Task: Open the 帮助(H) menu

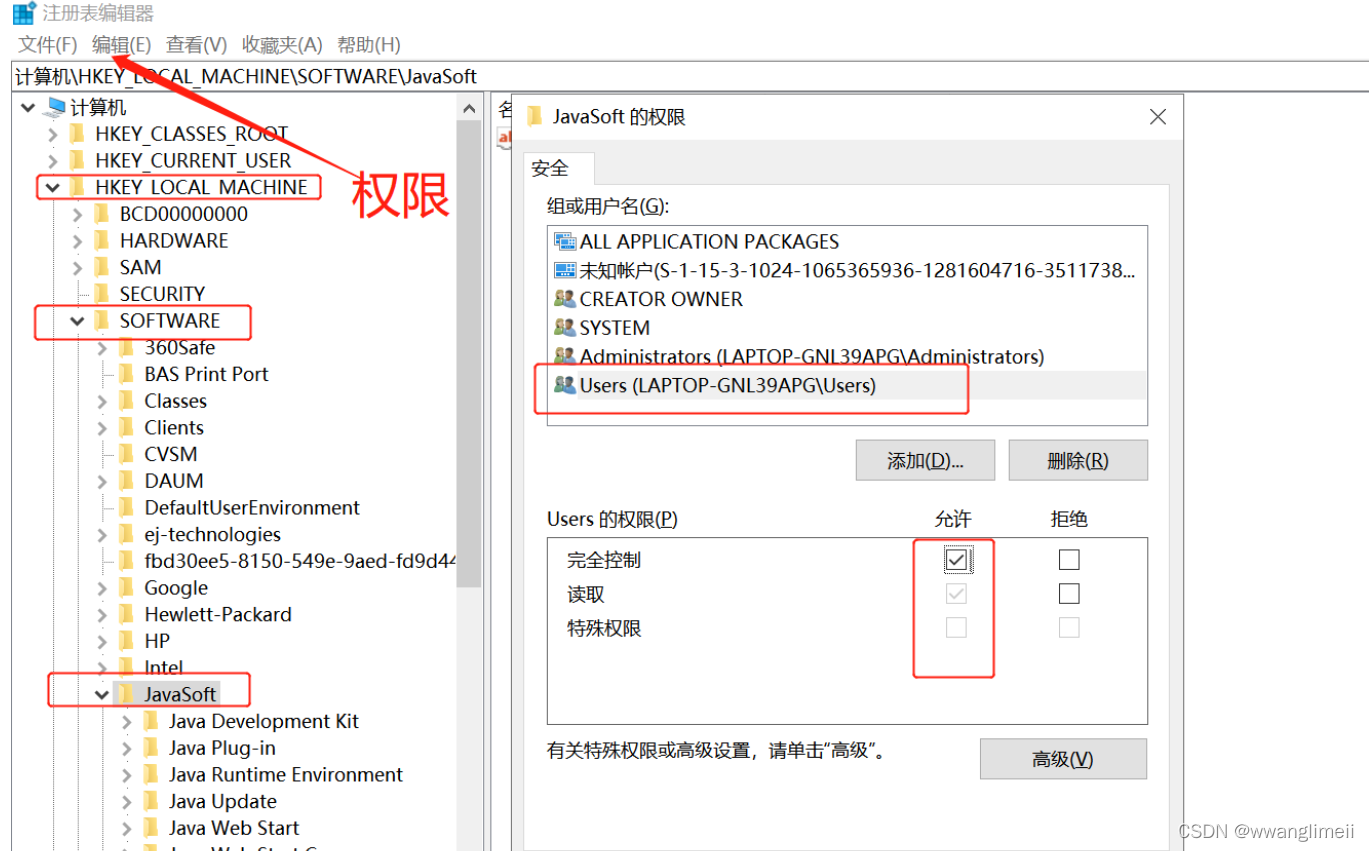Action: point(369,45)
